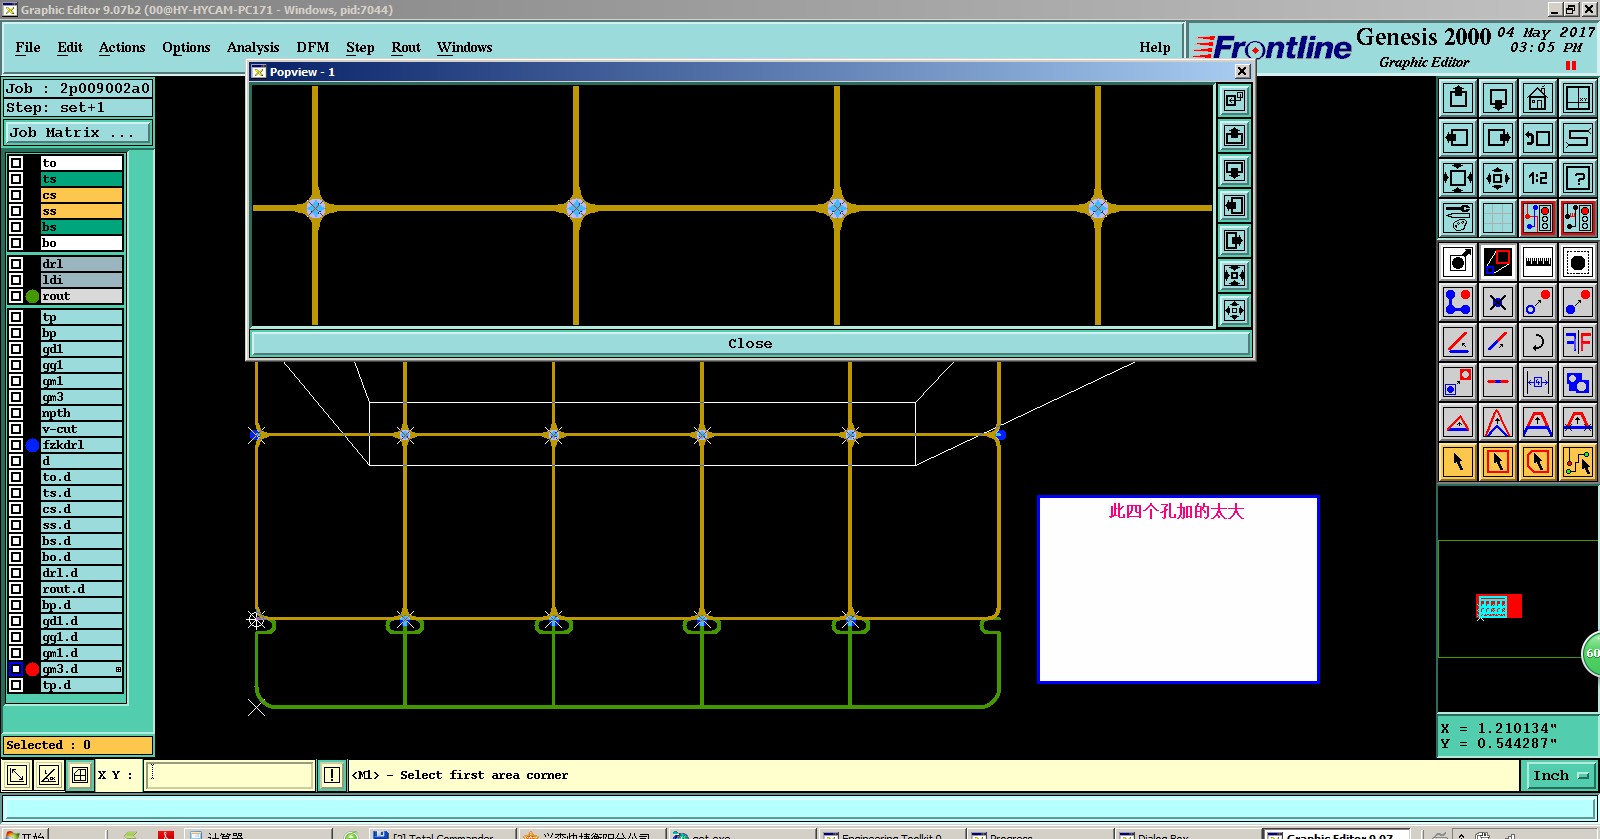This screenshot has height=839, width=1600.
Task: Click the pan down view icon
Action: pyautogui.click(x=1498, y=98)
